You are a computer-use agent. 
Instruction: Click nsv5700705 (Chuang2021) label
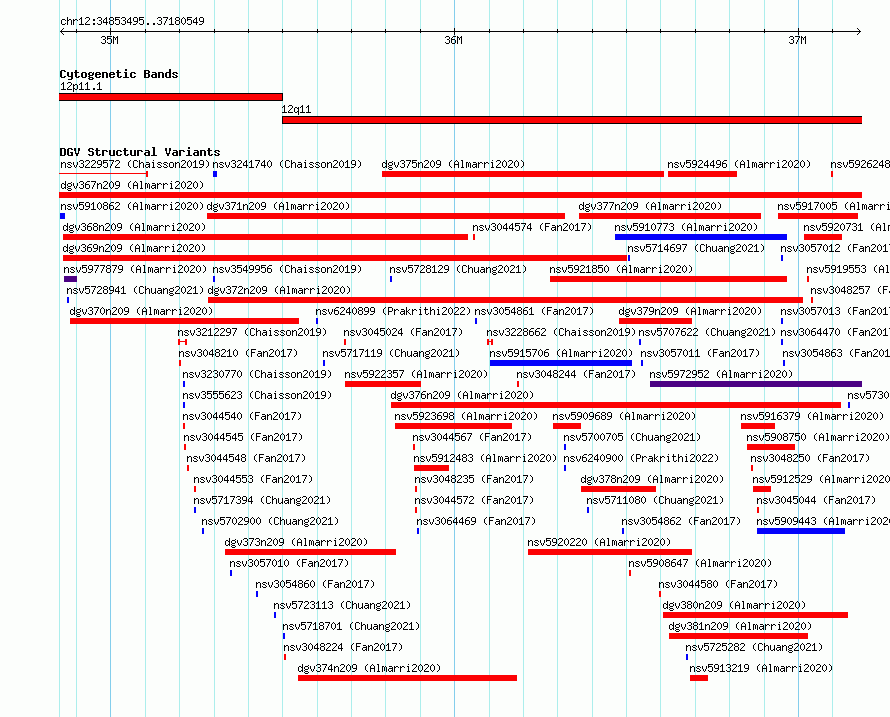tap(632, 437)
